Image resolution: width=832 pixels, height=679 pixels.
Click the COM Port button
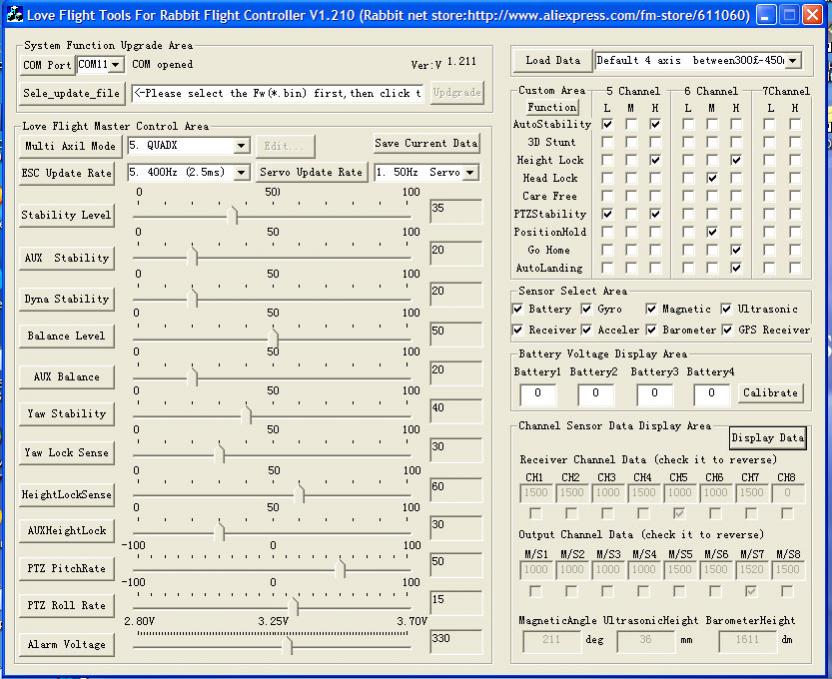point(47,65)
